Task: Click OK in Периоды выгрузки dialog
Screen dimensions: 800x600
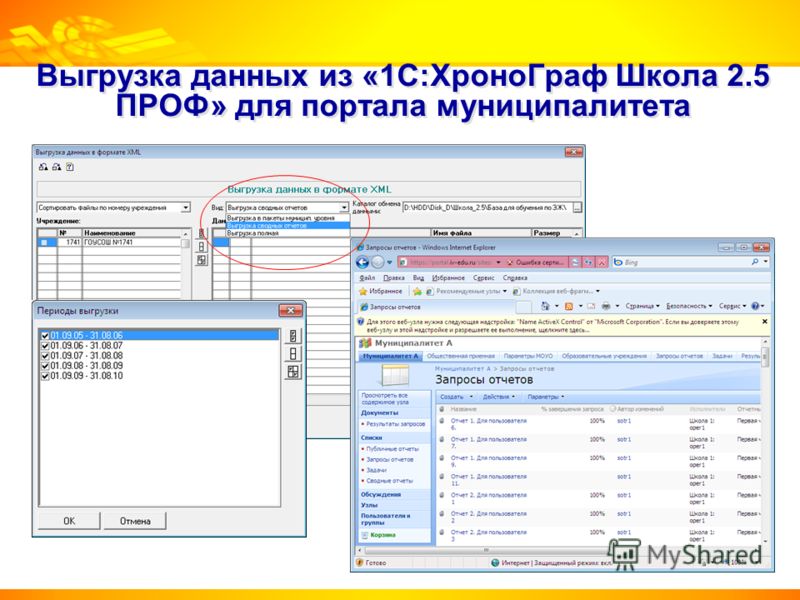Action: pos(69,521)
